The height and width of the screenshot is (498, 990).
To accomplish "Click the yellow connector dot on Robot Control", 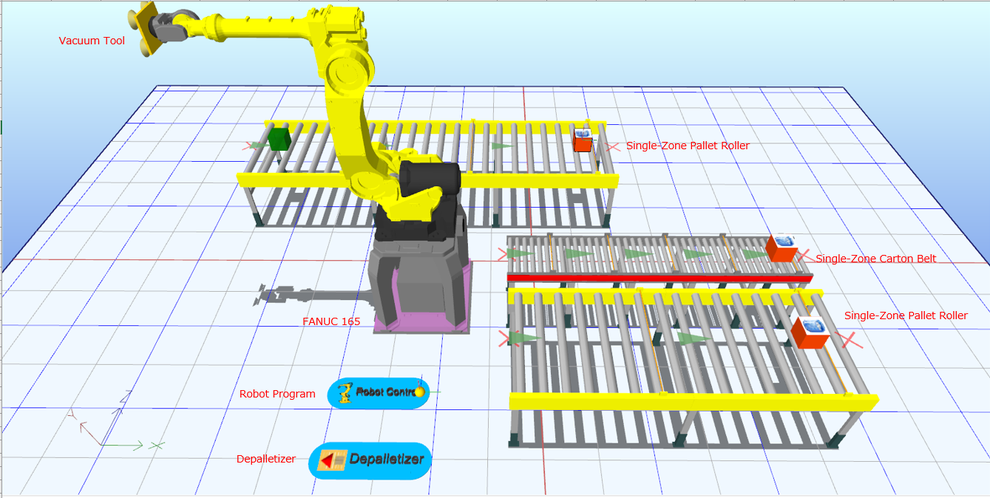I will (419, 393).
